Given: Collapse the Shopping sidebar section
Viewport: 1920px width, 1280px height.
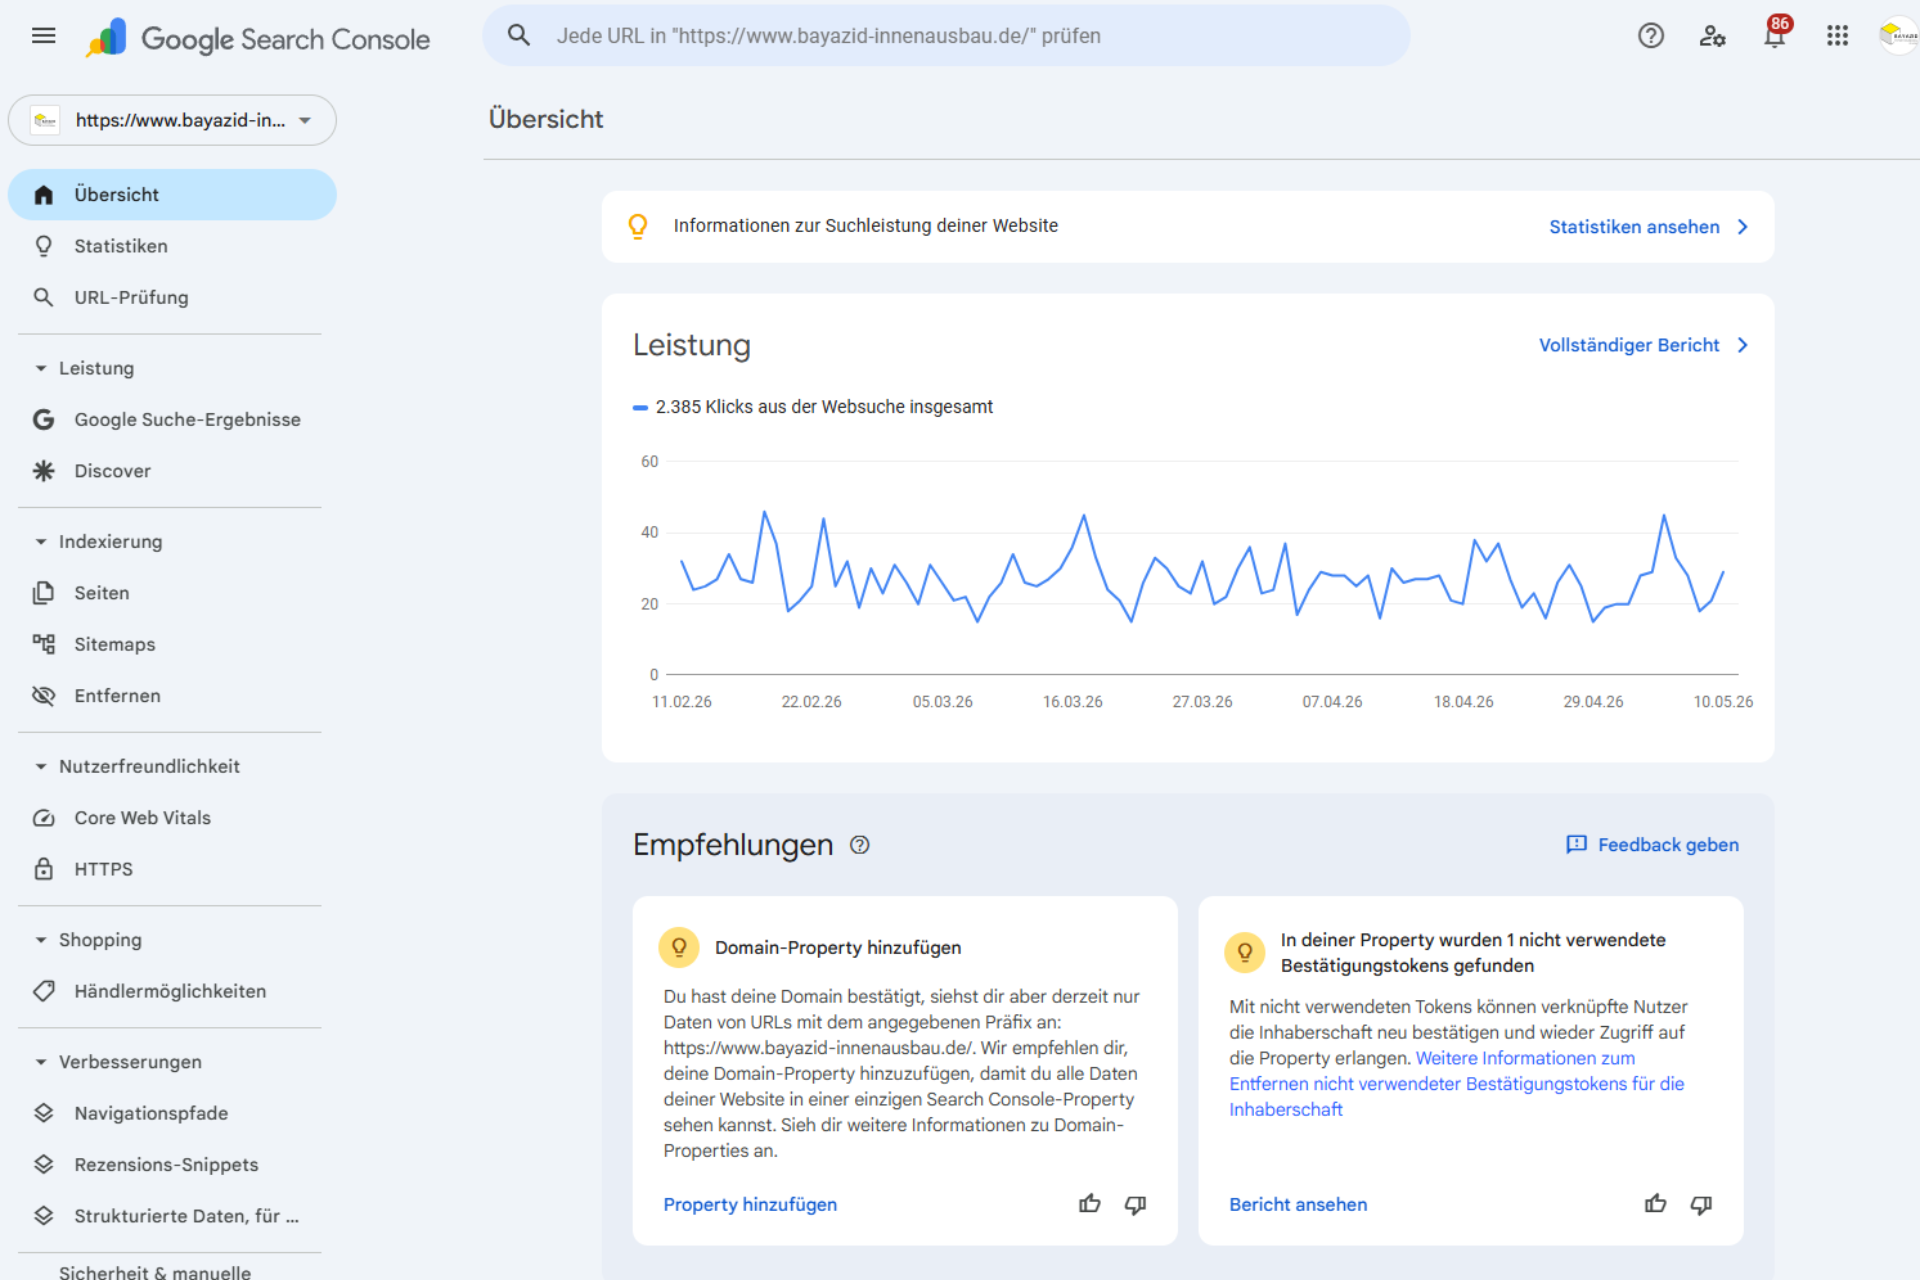Looking at the screenshot, I should (x=41, y=940).
